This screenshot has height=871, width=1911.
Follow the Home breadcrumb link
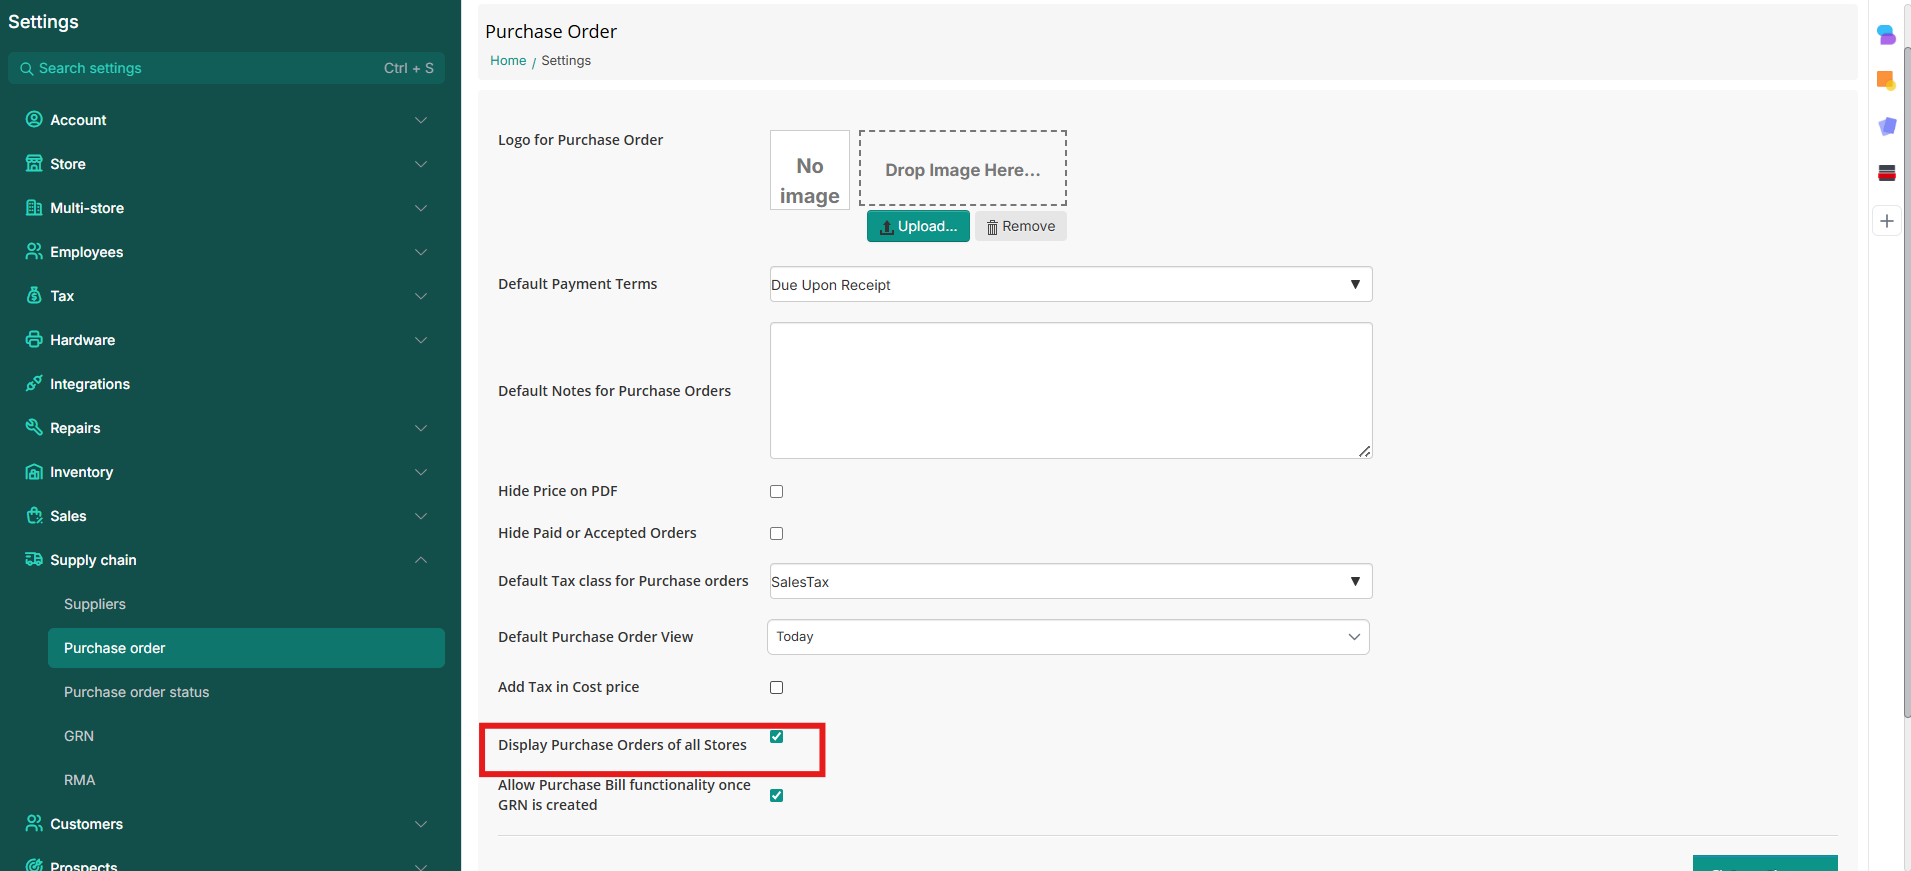click(x=508, y=61)
